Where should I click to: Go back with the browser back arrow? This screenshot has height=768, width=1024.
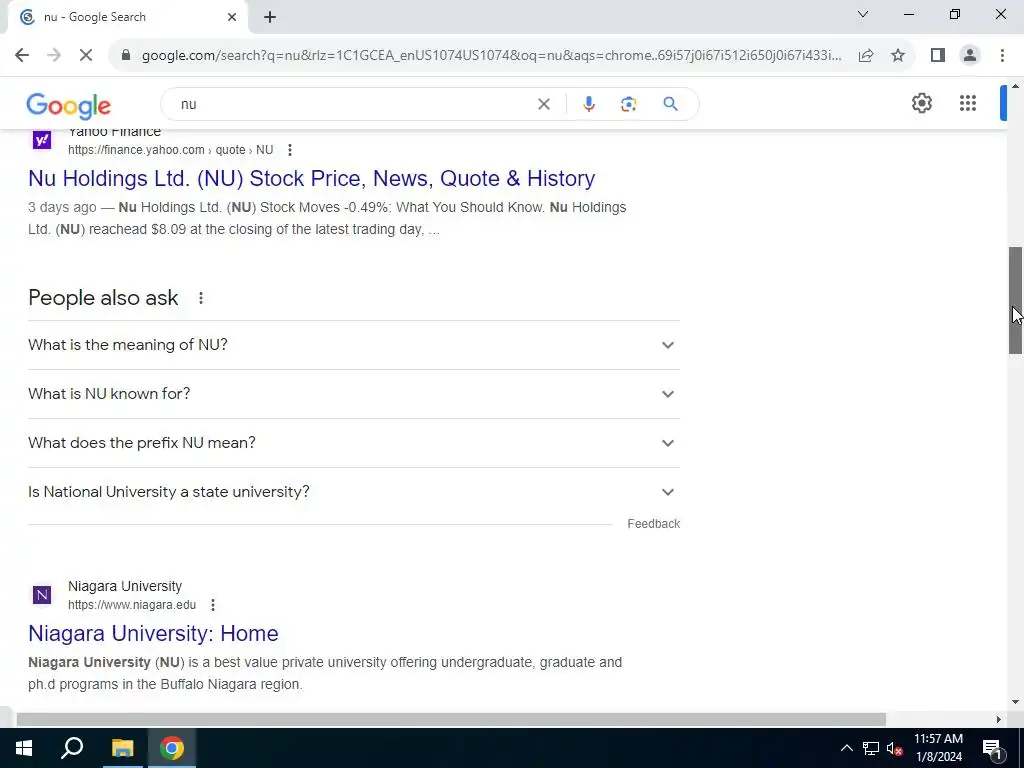coord(22,56)
